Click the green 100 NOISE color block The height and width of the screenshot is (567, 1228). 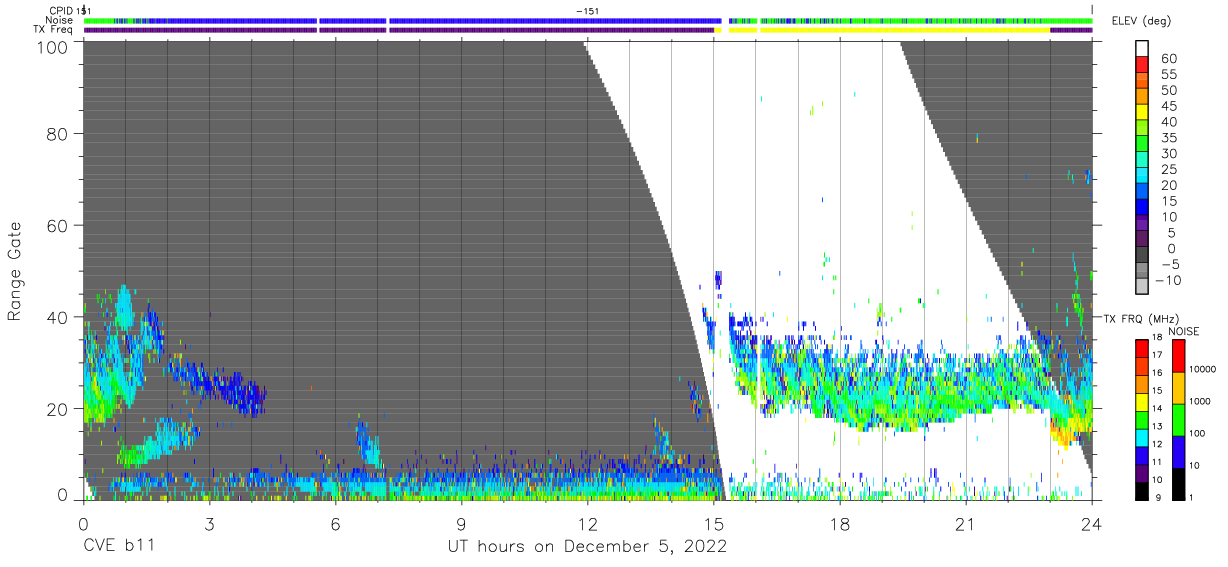click(x=1177, y=420)
